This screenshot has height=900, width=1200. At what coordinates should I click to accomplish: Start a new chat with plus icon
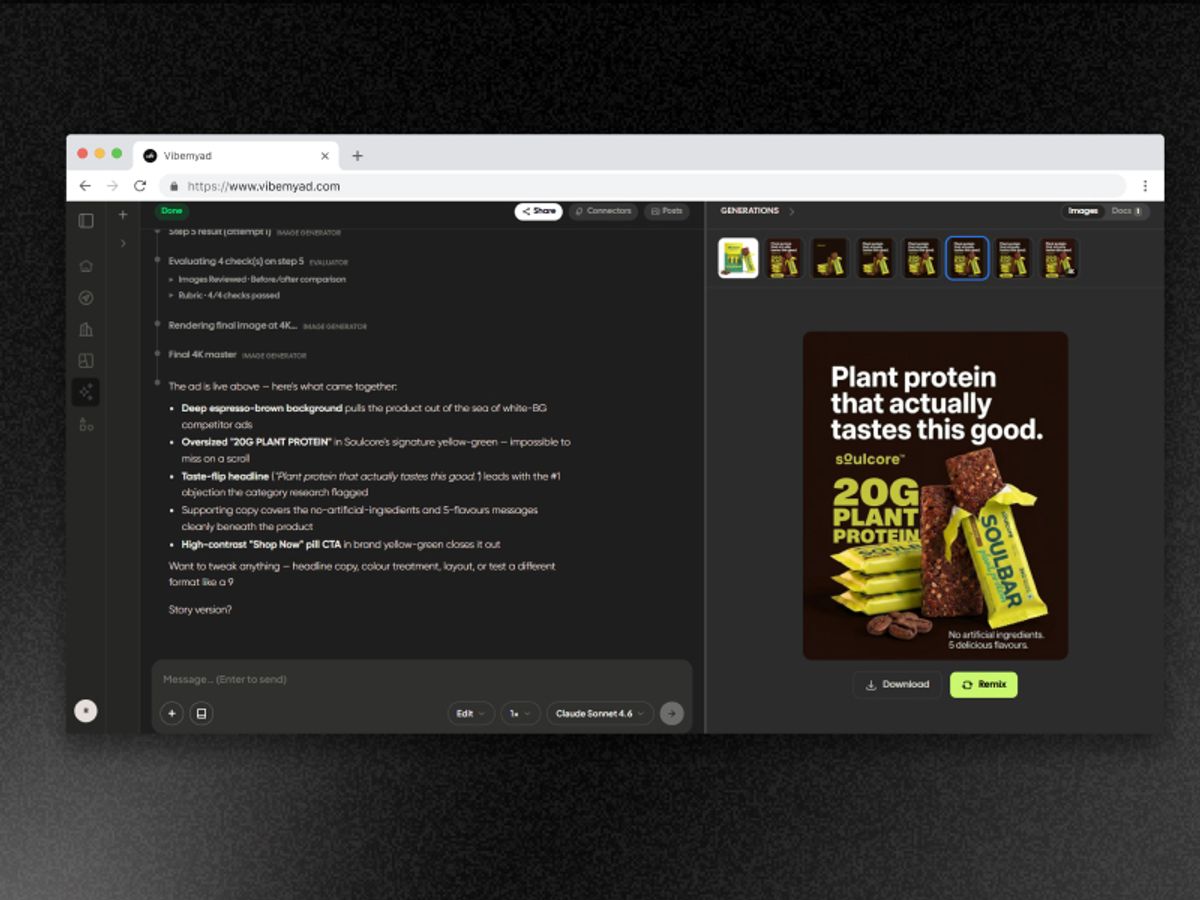(x=123, y=214)
